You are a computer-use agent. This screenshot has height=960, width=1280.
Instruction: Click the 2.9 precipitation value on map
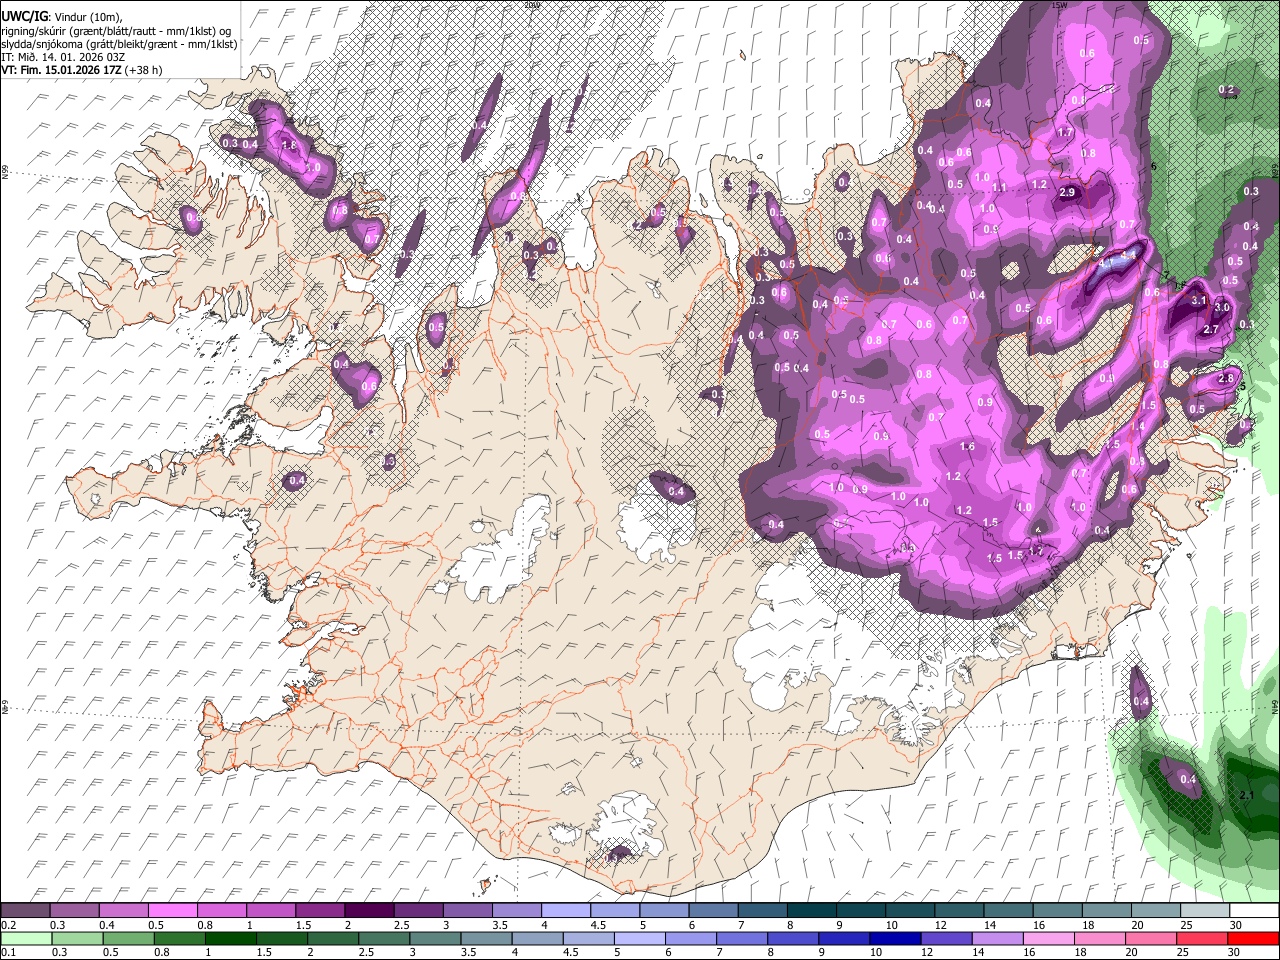tap(1066, 193)
